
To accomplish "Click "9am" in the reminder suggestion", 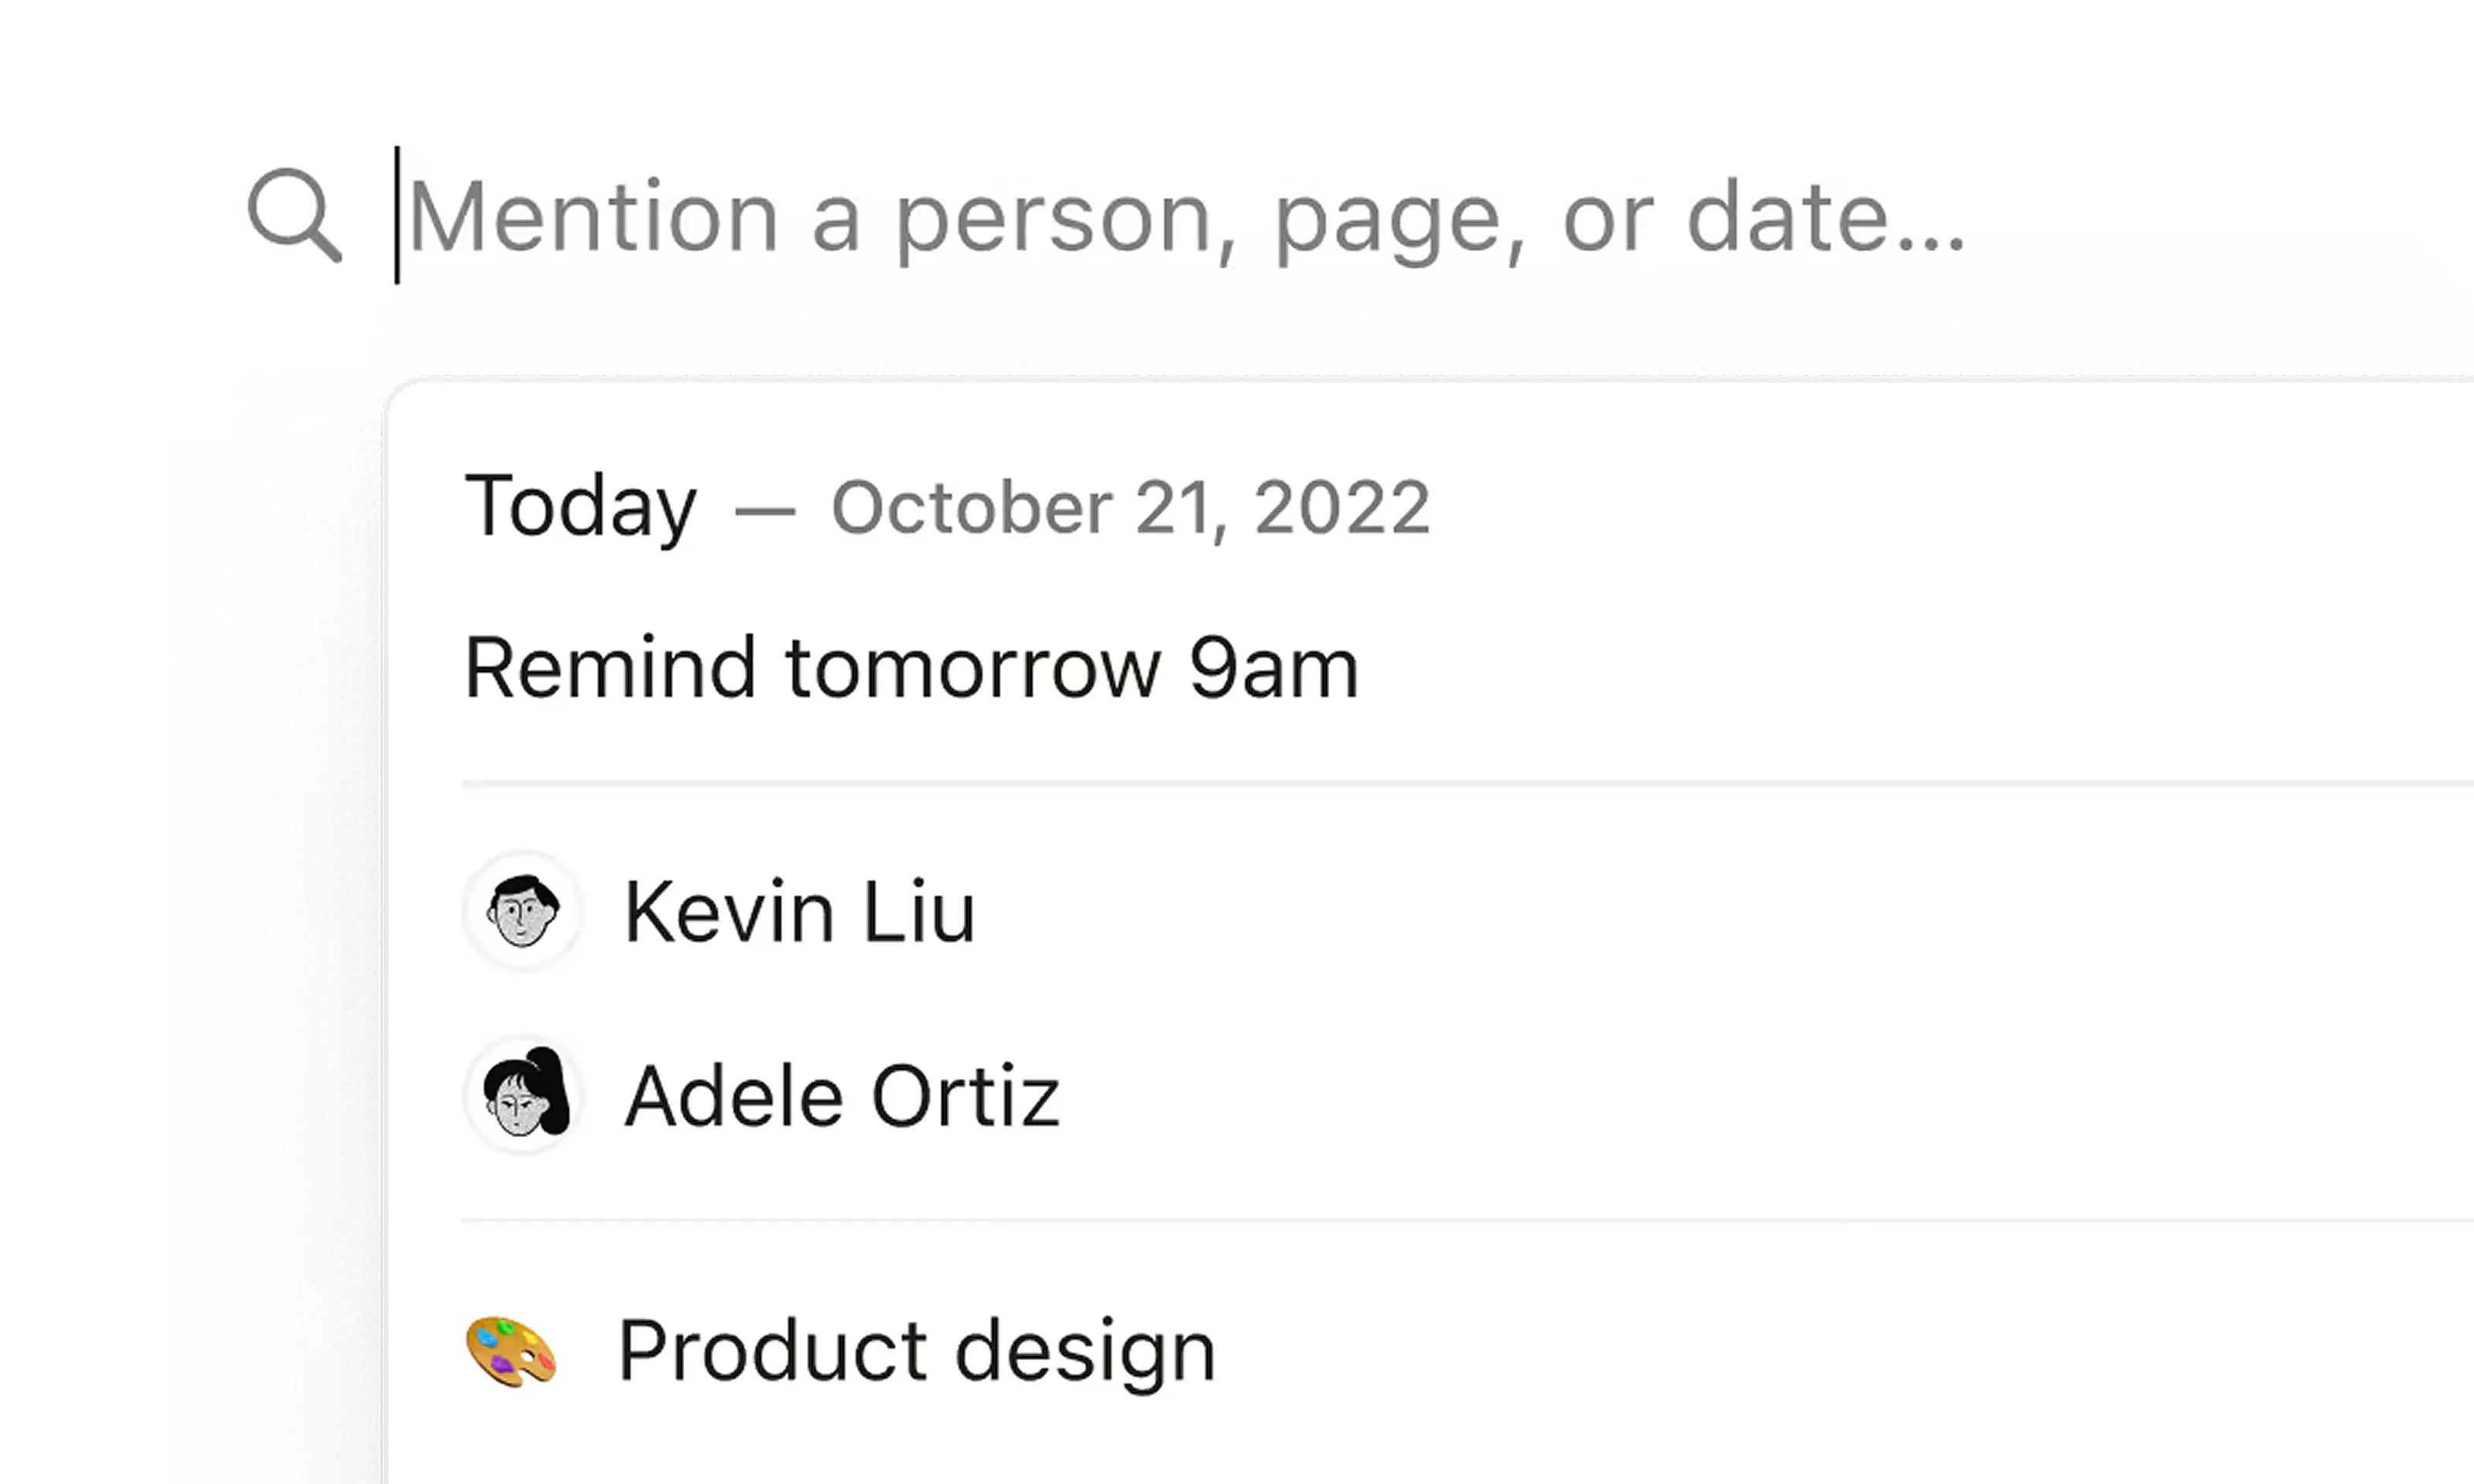I will click(x=1273, y=668).
